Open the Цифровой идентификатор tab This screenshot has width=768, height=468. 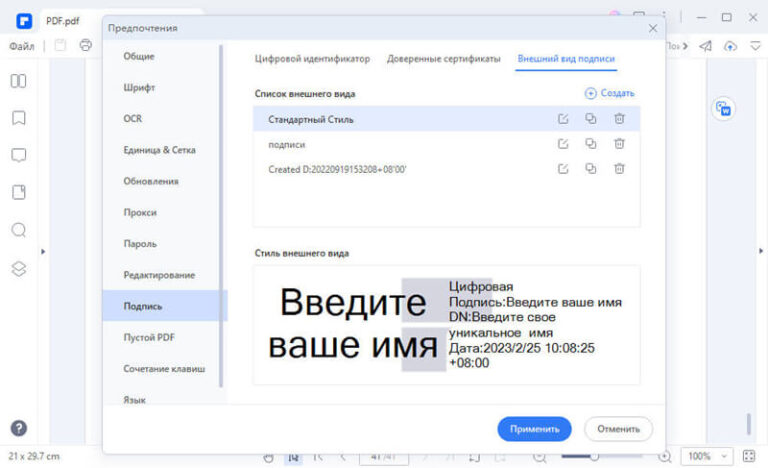click(312, 59)
